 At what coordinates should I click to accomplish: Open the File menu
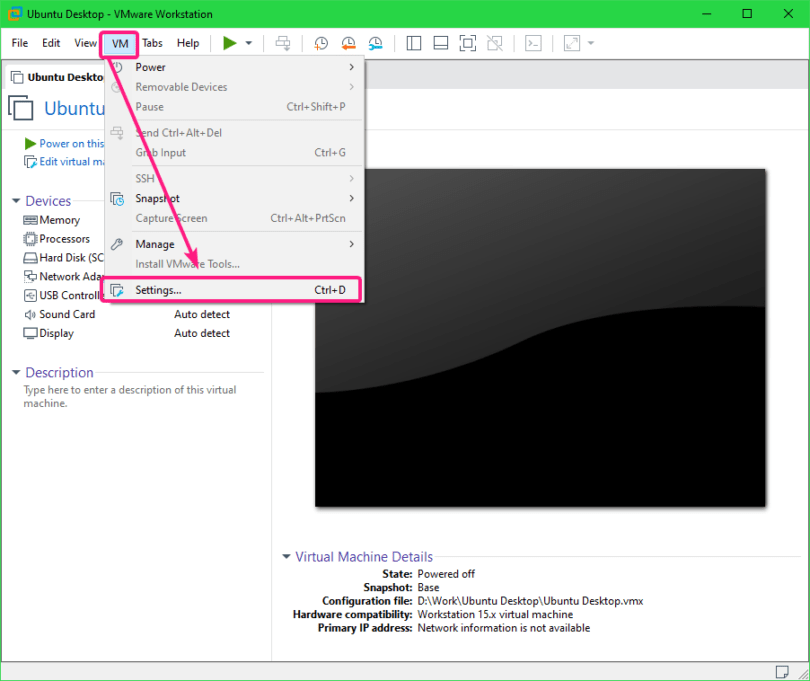(x=20, y=43)
